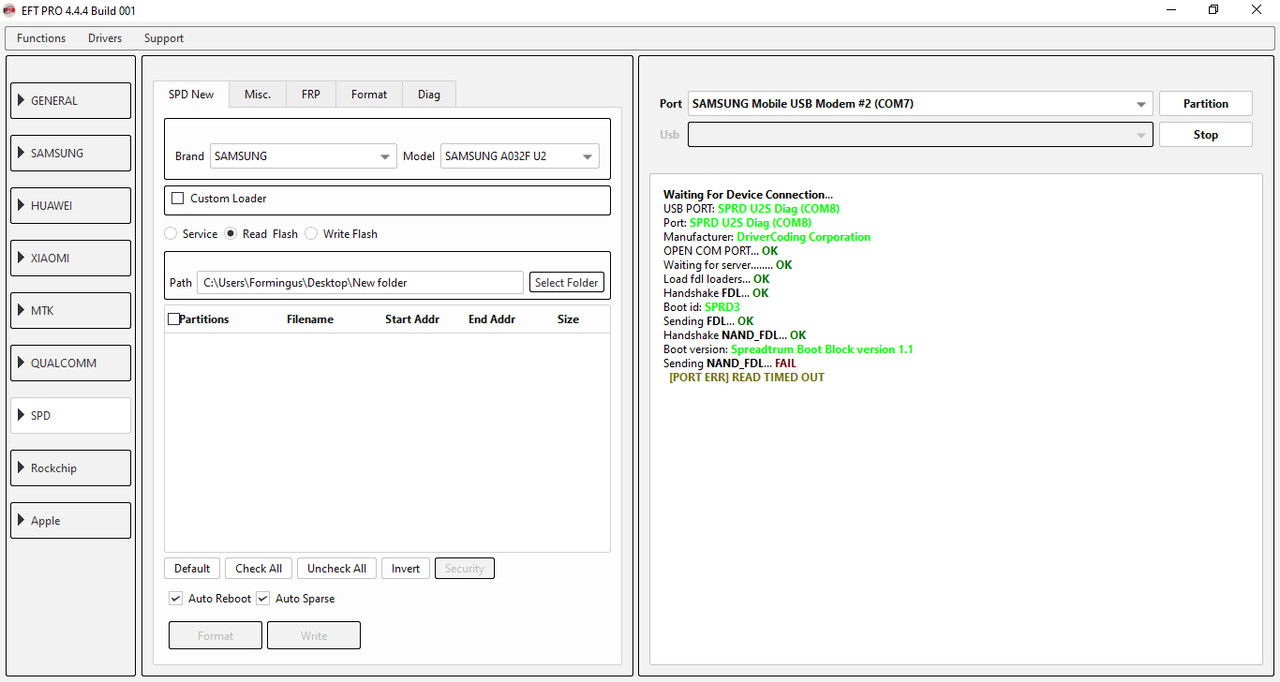Open the Drivers menu
This screenshot has height=682, width=1280.
tap(105, 38)
